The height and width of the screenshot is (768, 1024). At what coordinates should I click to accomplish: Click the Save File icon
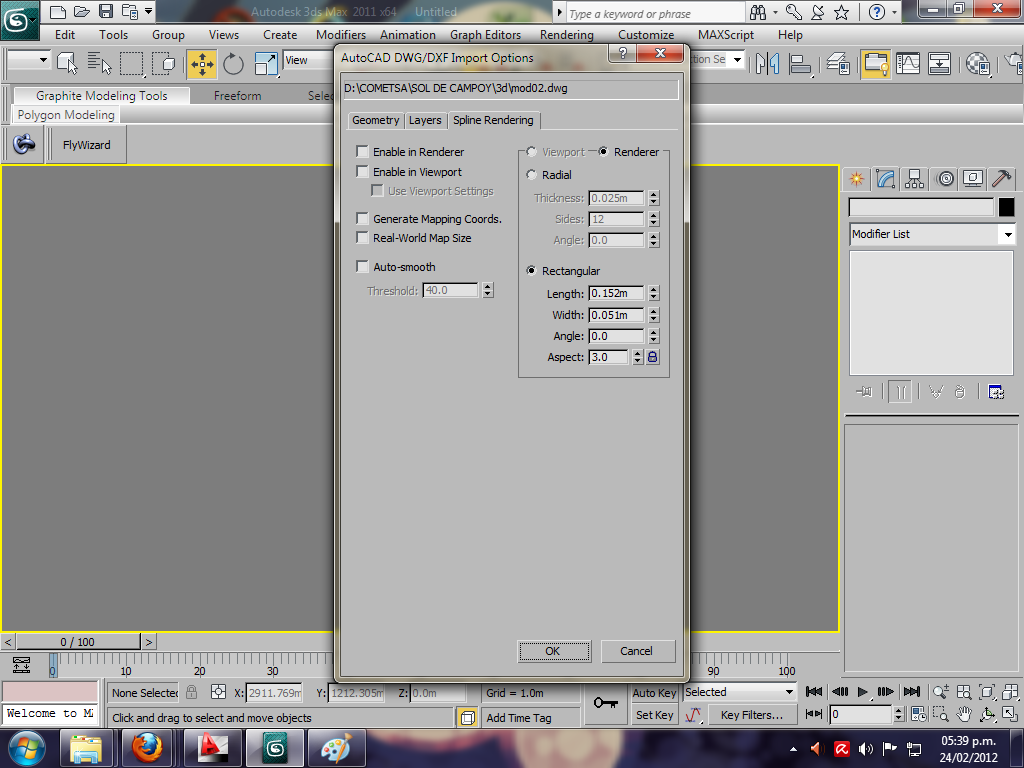(106, 11)
